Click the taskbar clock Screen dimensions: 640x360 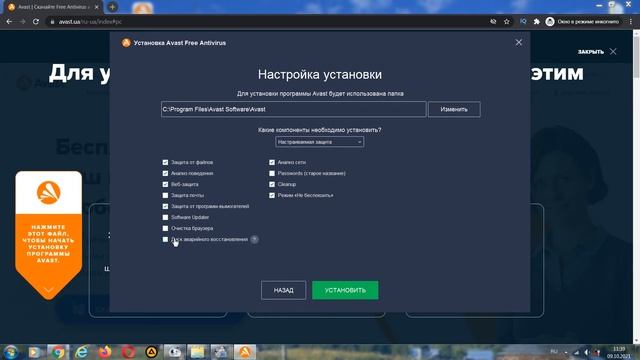(x=619, y=352)
